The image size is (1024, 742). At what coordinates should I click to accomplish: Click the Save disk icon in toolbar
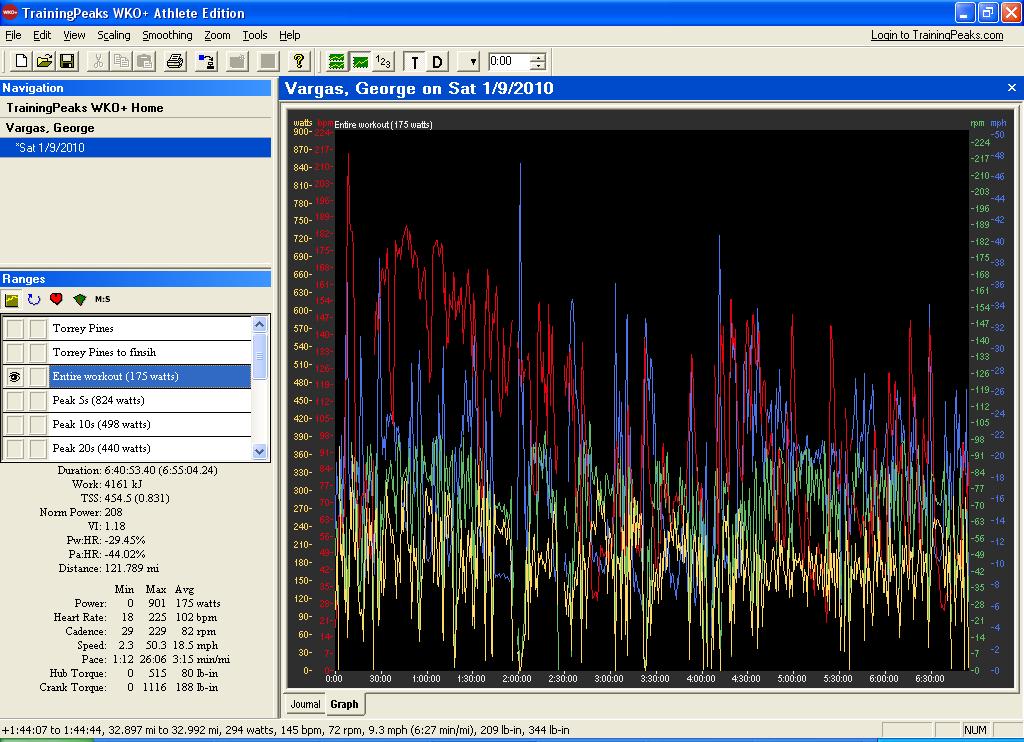click(x=65, y=61)
